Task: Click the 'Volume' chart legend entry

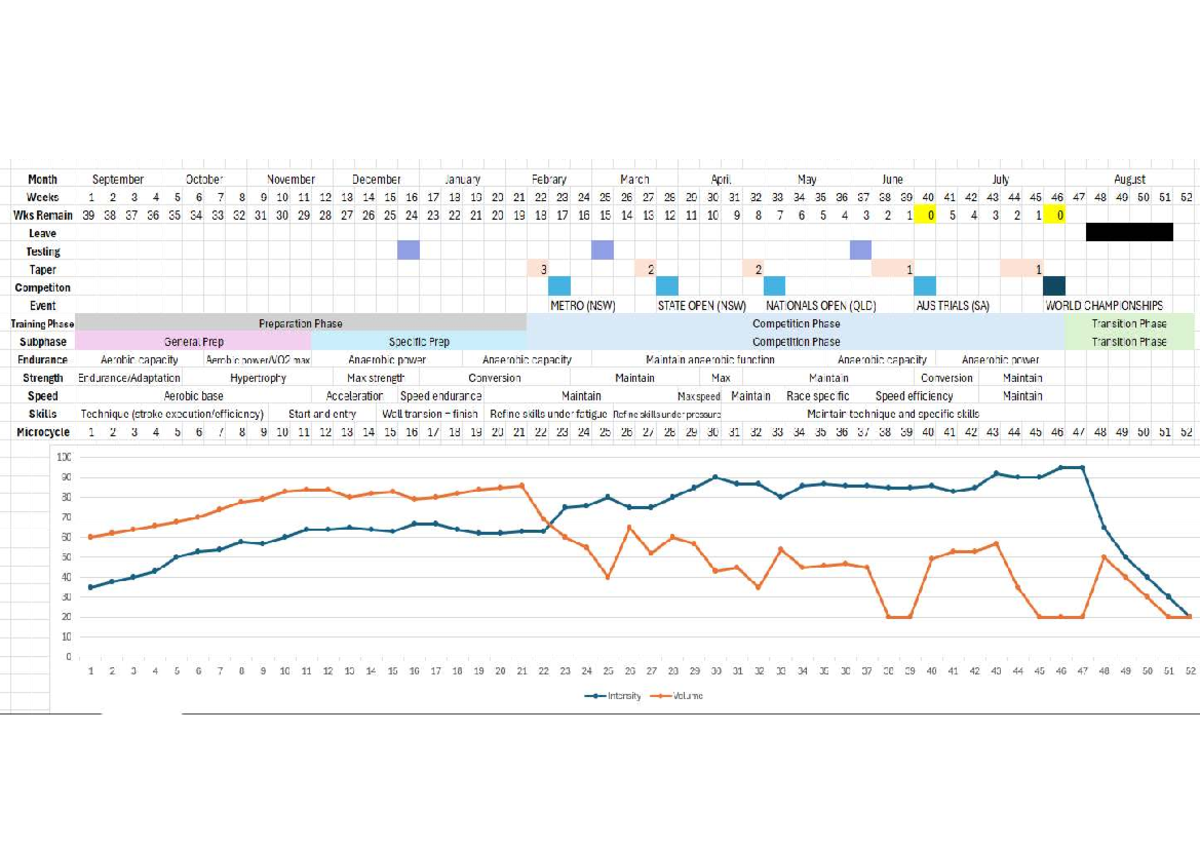Action: [675, 695]
